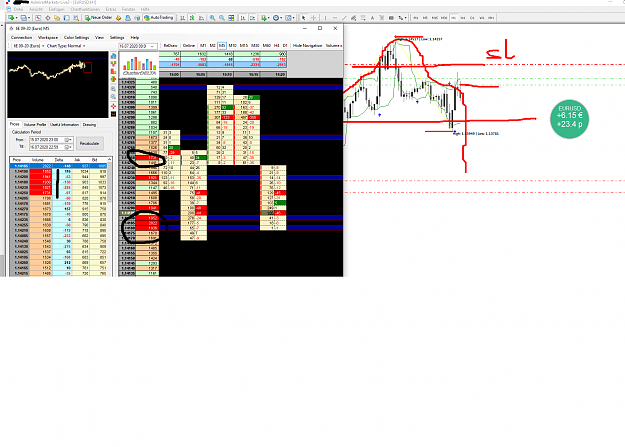625x447 pixels.
Task: Click the price table scrollbar up arrow
Action: tap(110, 160)
